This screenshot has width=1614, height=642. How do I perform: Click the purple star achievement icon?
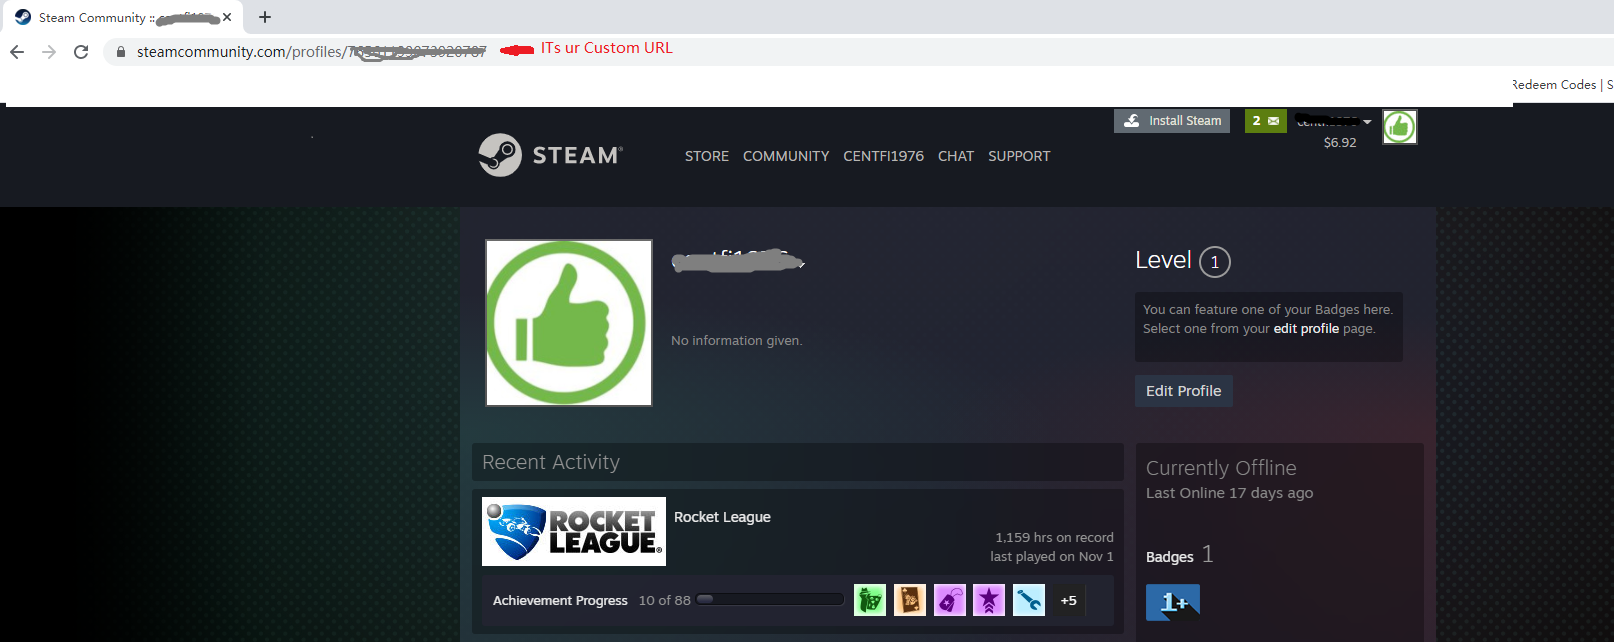pyautogui.click(x=989, y=600)
